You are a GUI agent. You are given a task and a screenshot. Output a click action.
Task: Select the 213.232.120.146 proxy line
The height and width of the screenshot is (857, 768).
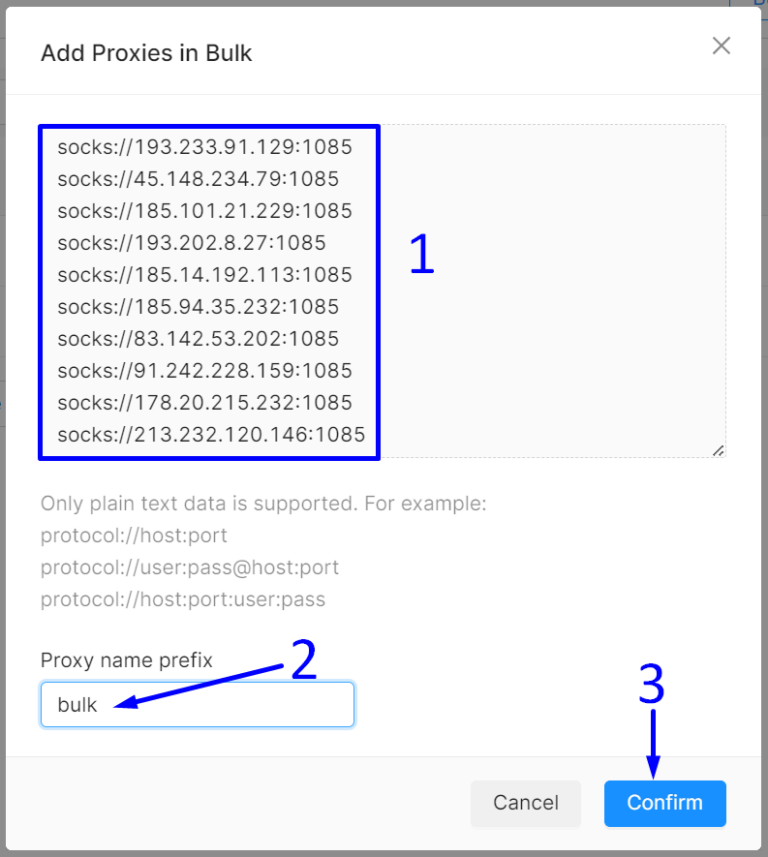[211, 435]
